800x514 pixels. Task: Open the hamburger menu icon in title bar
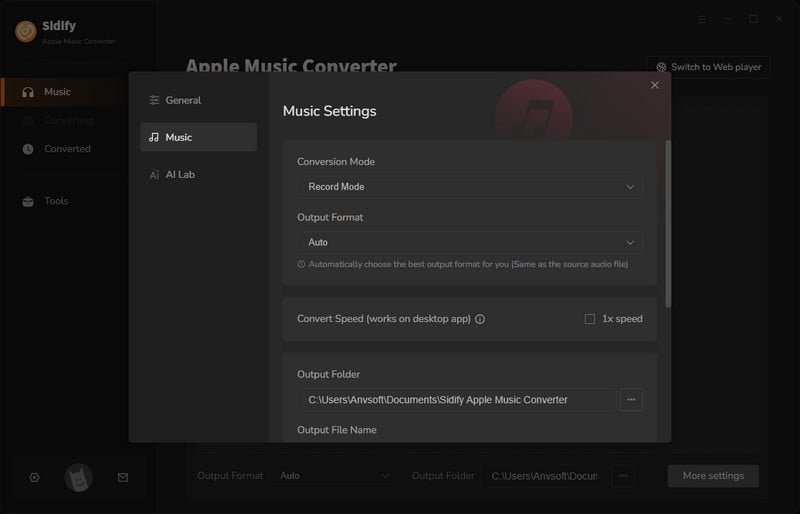tap(702, 19)
